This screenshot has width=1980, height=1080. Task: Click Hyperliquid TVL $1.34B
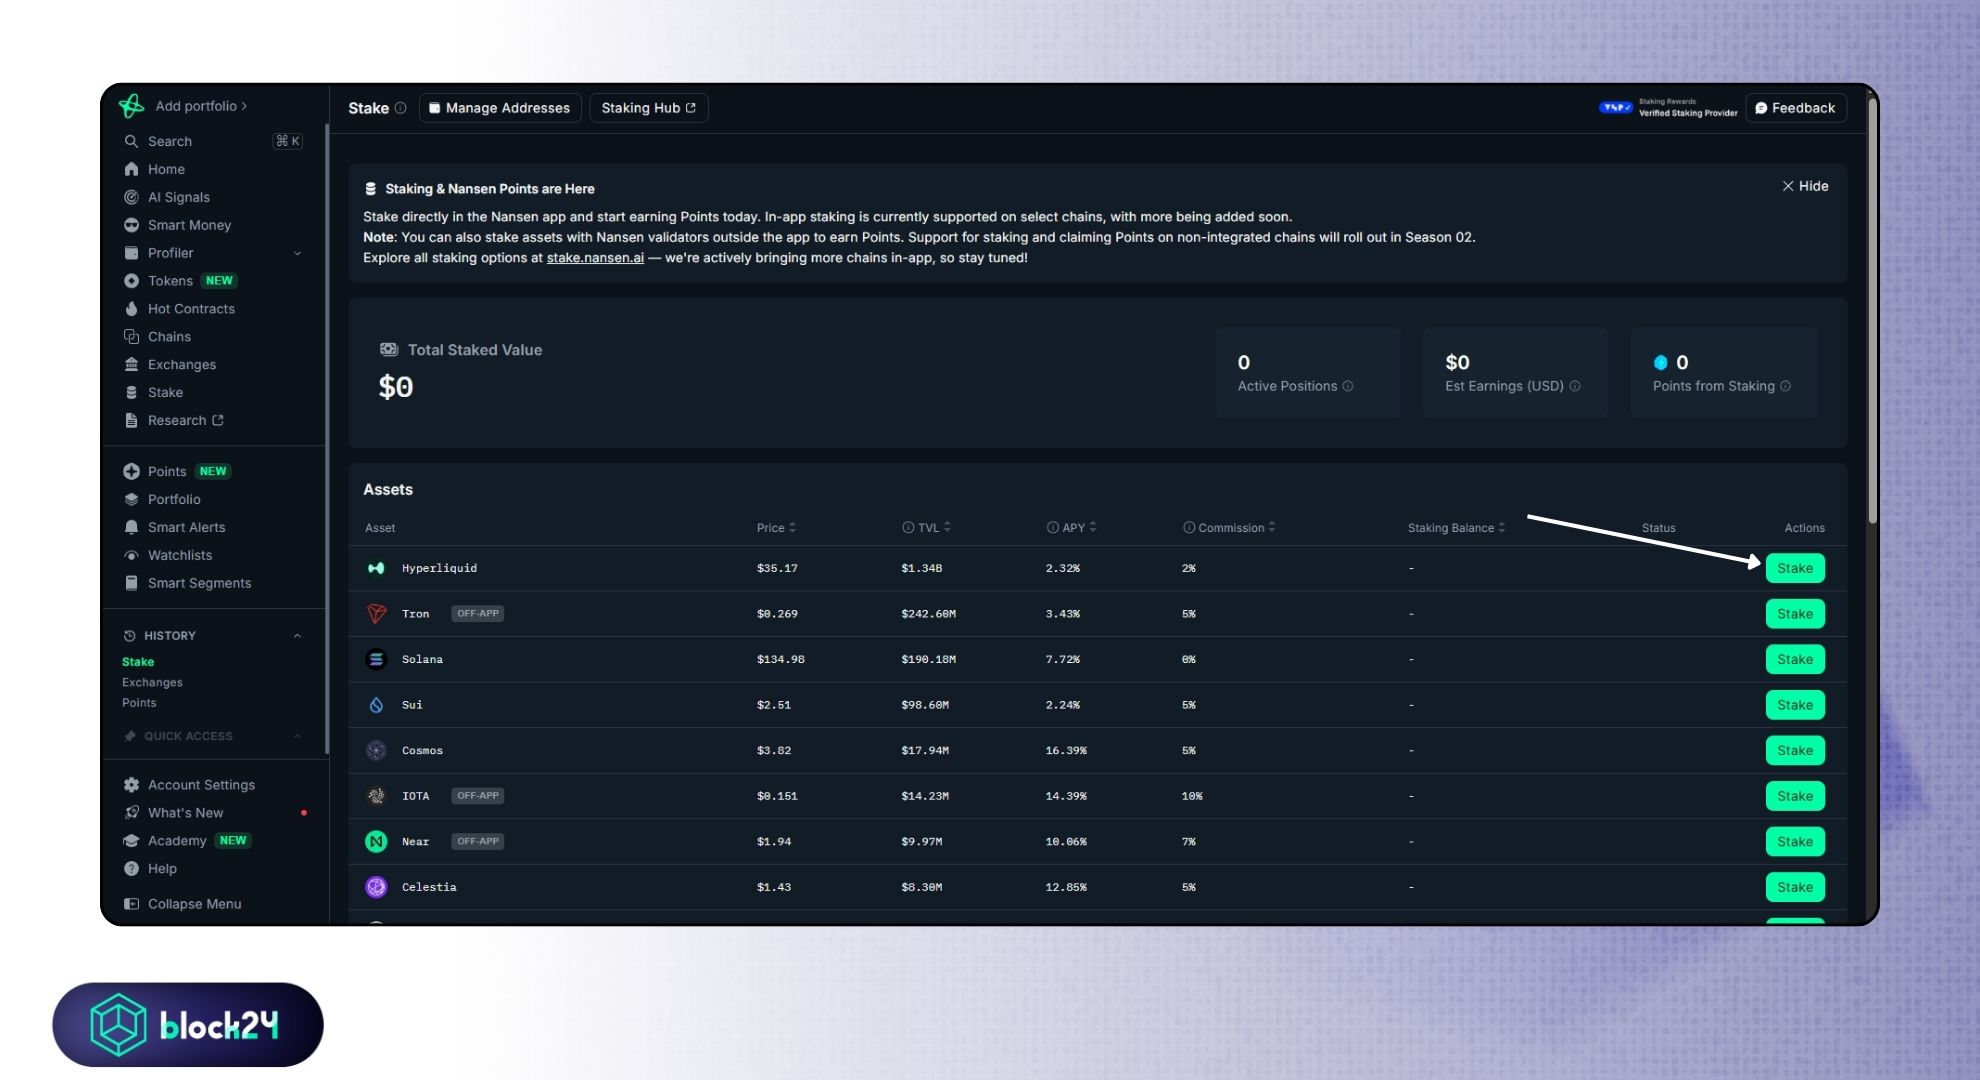tap(921, 568)
